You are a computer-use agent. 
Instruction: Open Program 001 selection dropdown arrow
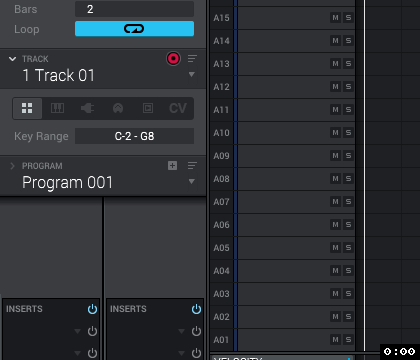click(x=192, y=181)
